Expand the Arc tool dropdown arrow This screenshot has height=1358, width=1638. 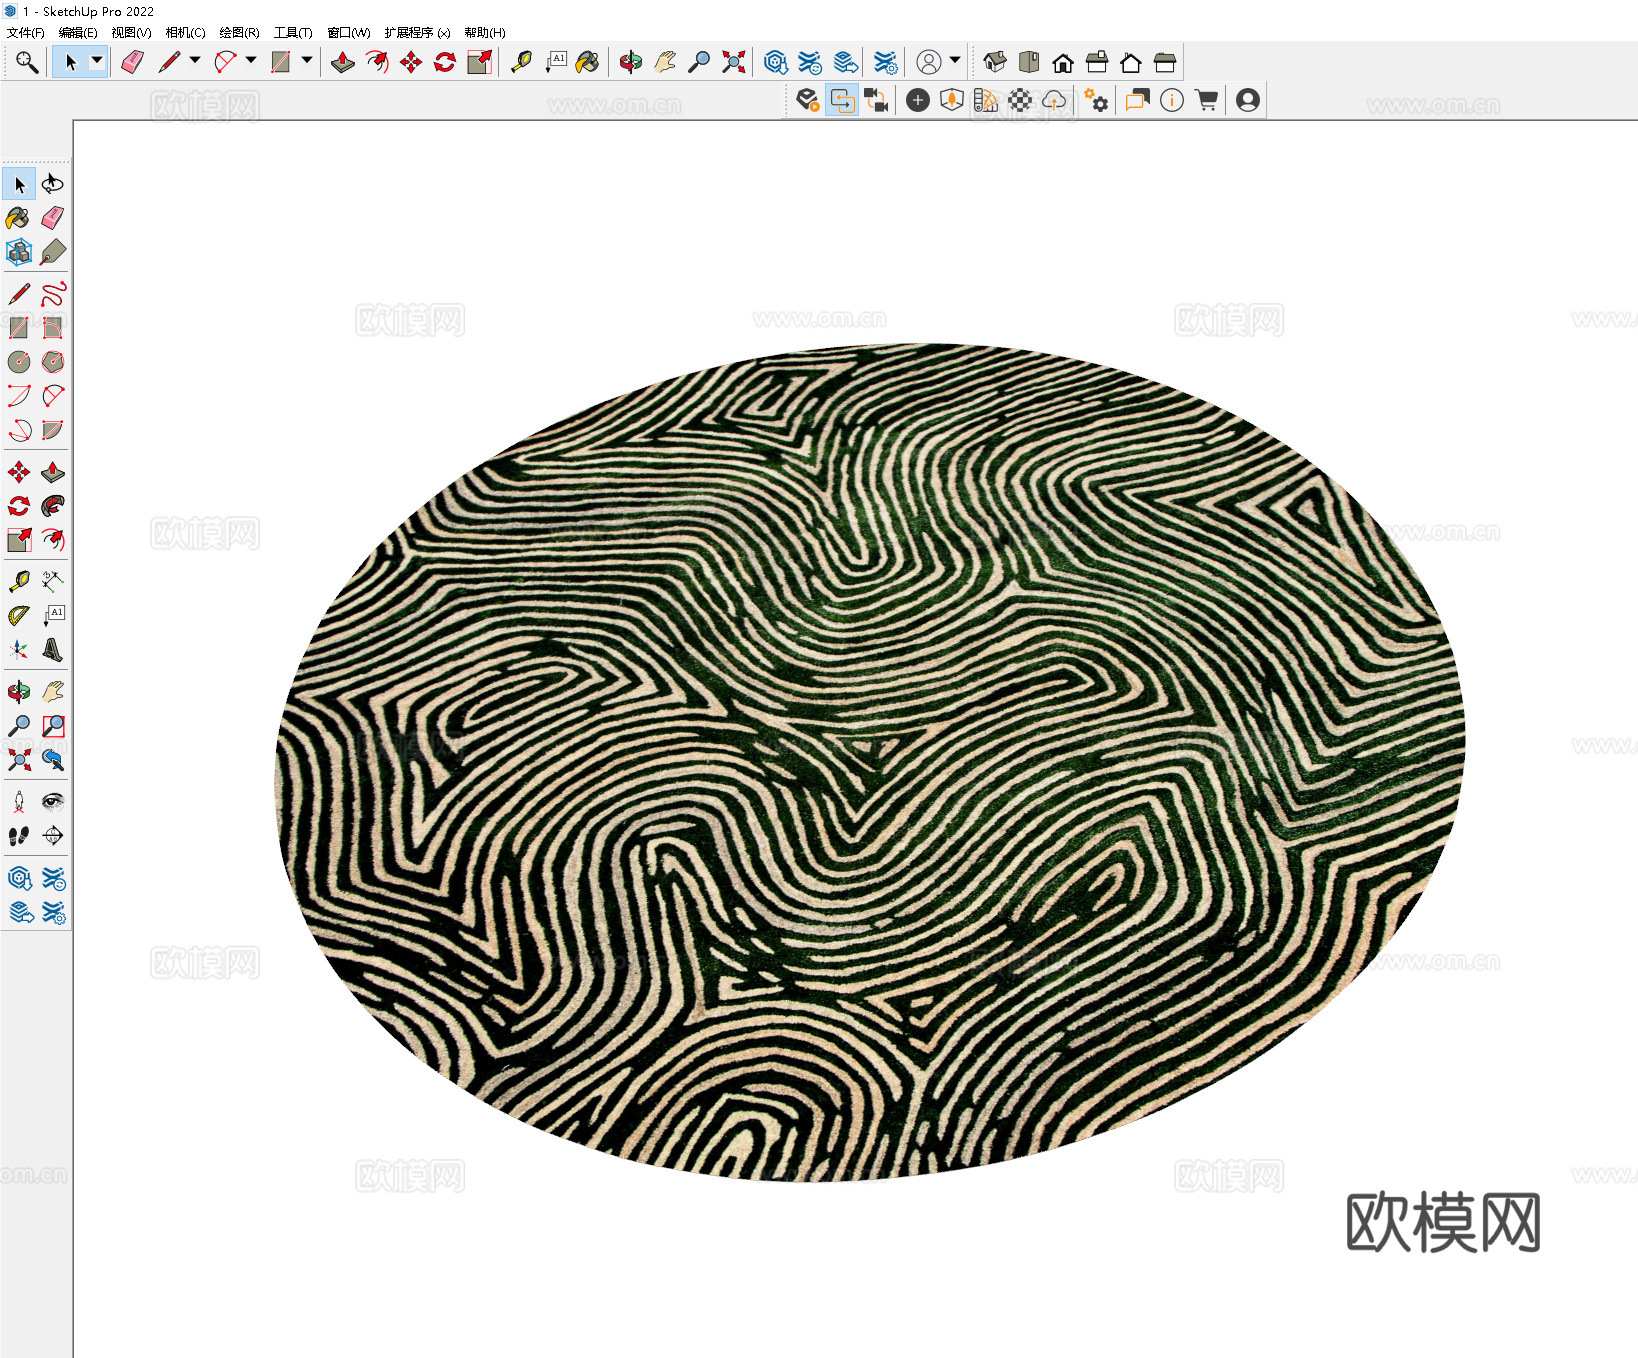[x=251, y=61]
